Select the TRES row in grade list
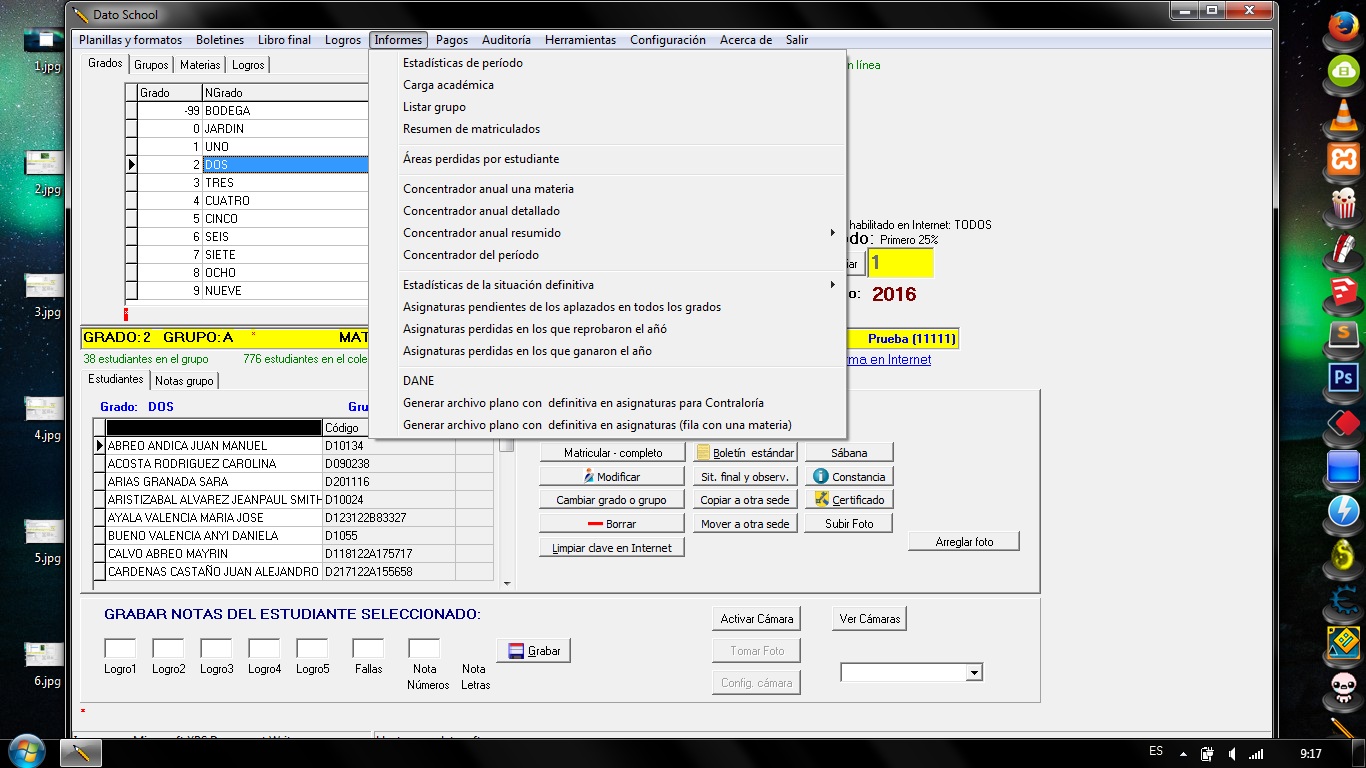The height and width of the screenshot is (768, 1366). pos(219,183)
